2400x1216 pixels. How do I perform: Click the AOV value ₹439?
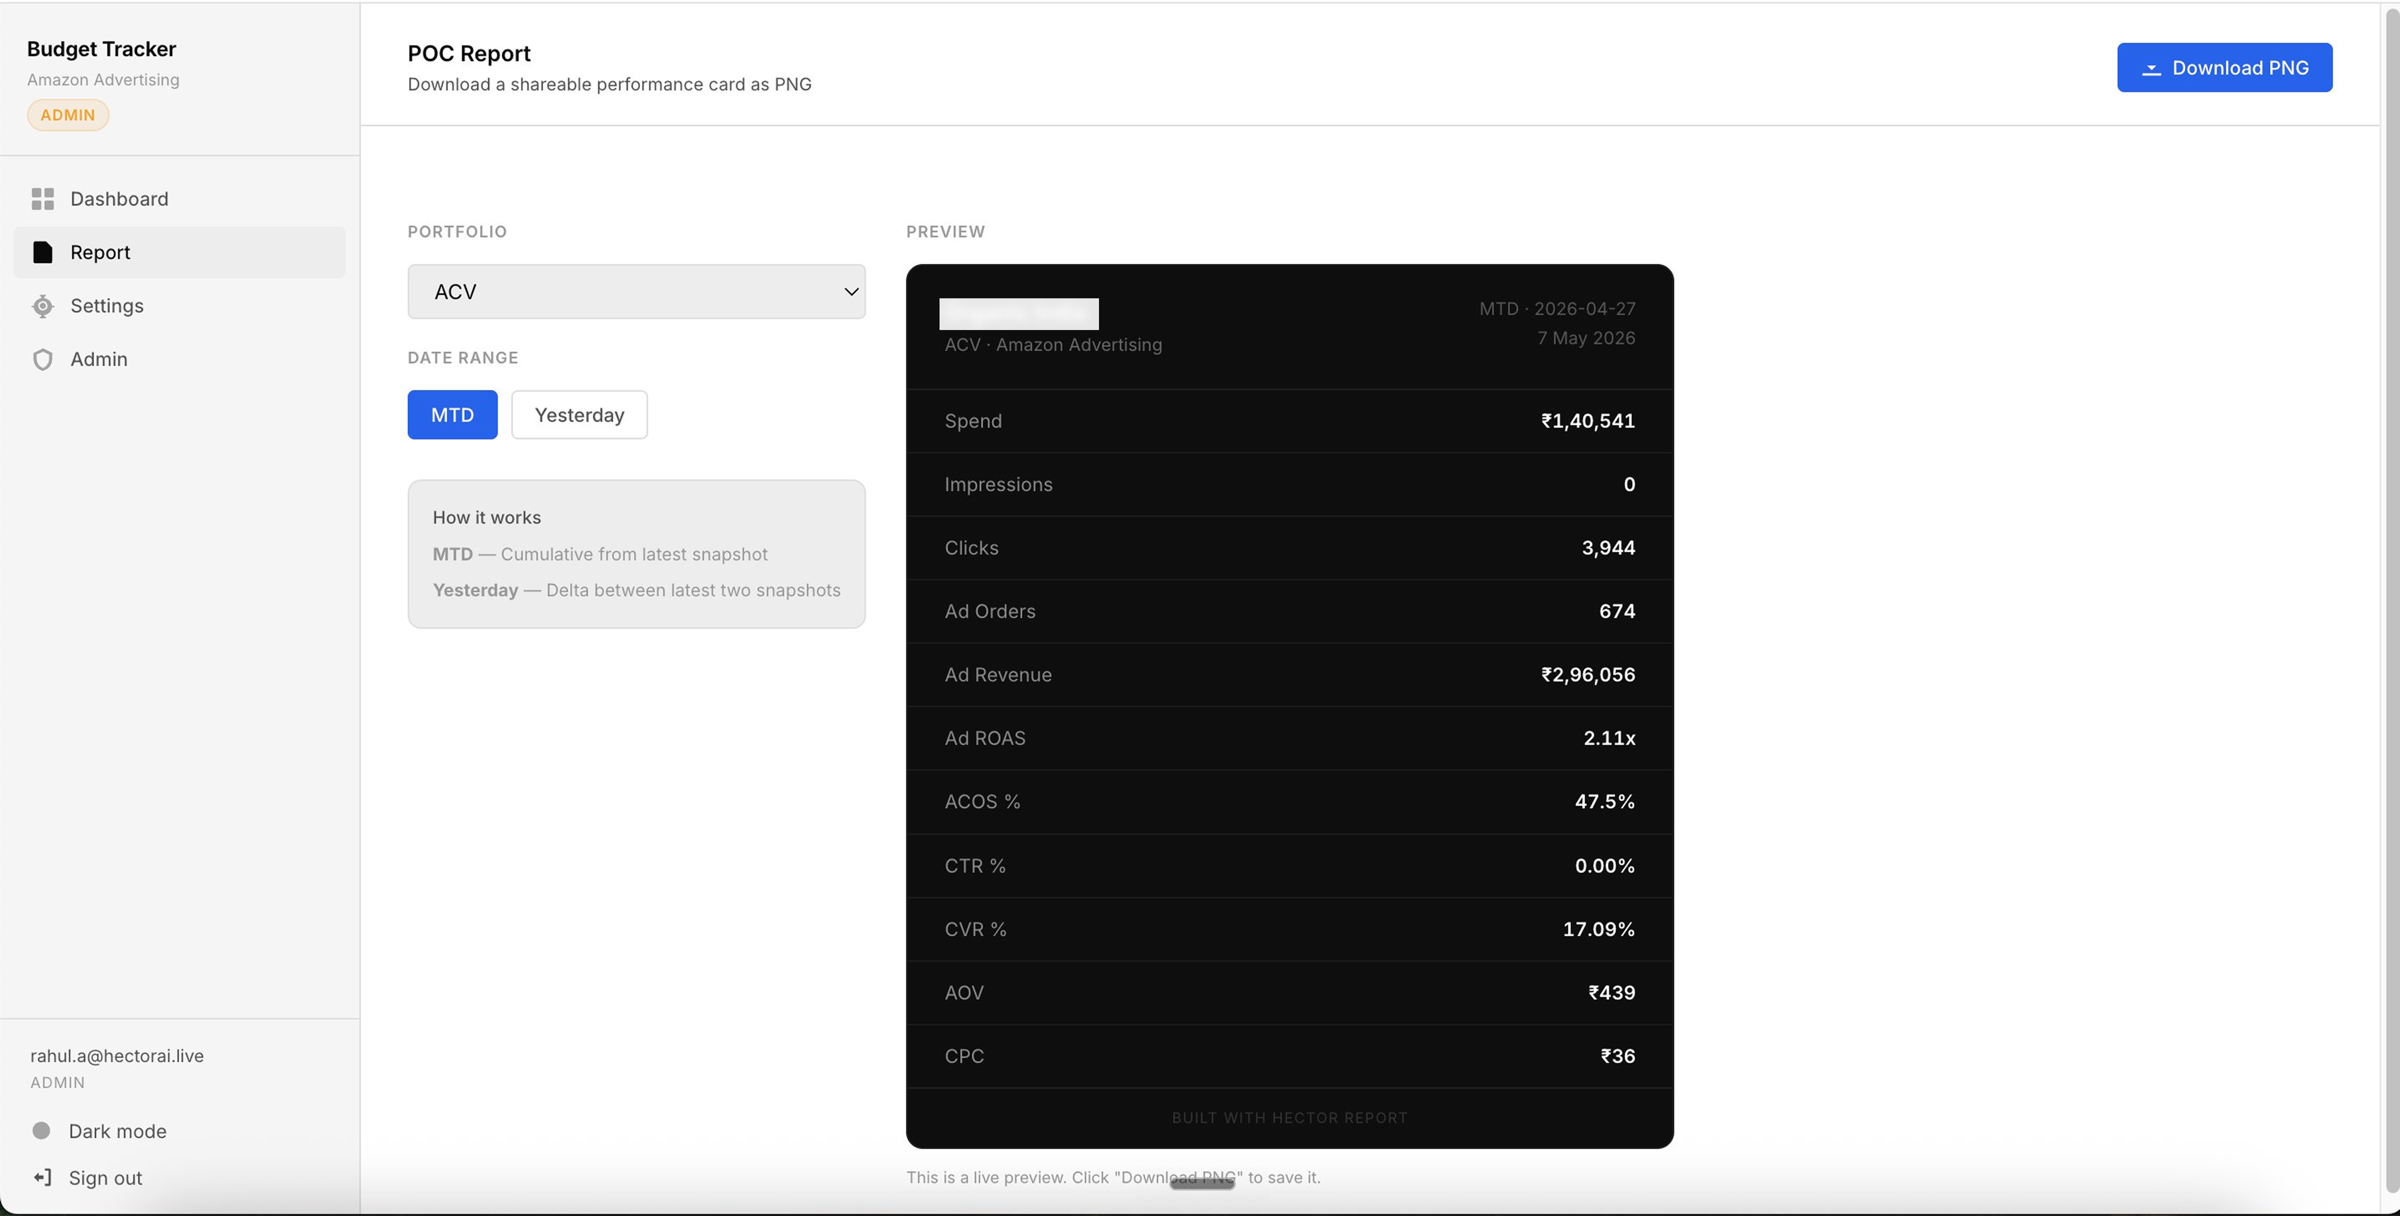pyautogui.click(x=1611, y=993)
